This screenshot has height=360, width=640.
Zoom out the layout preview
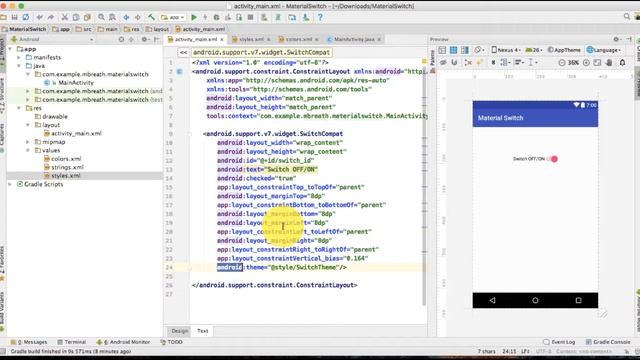pos(562,62)
